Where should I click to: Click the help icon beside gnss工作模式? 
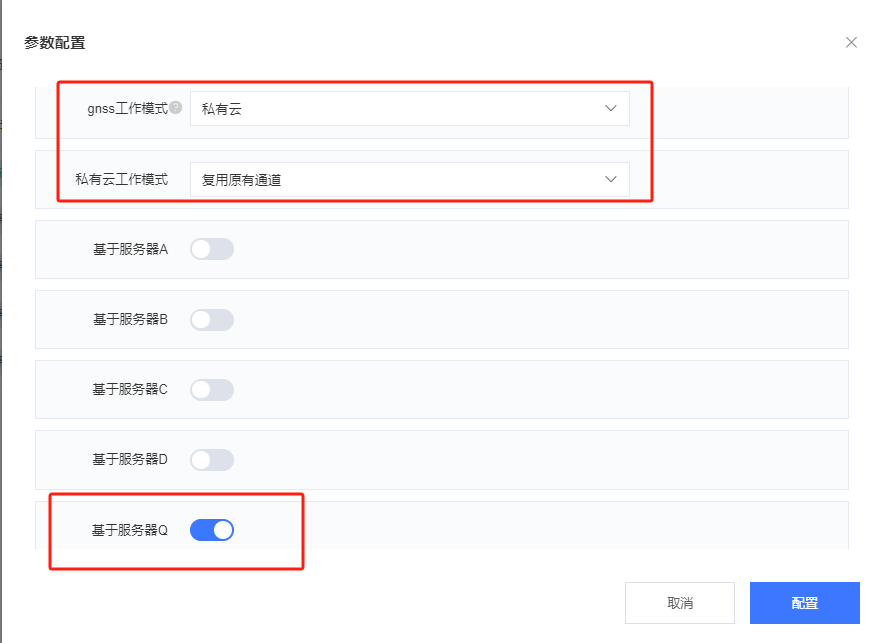[175, 108]
